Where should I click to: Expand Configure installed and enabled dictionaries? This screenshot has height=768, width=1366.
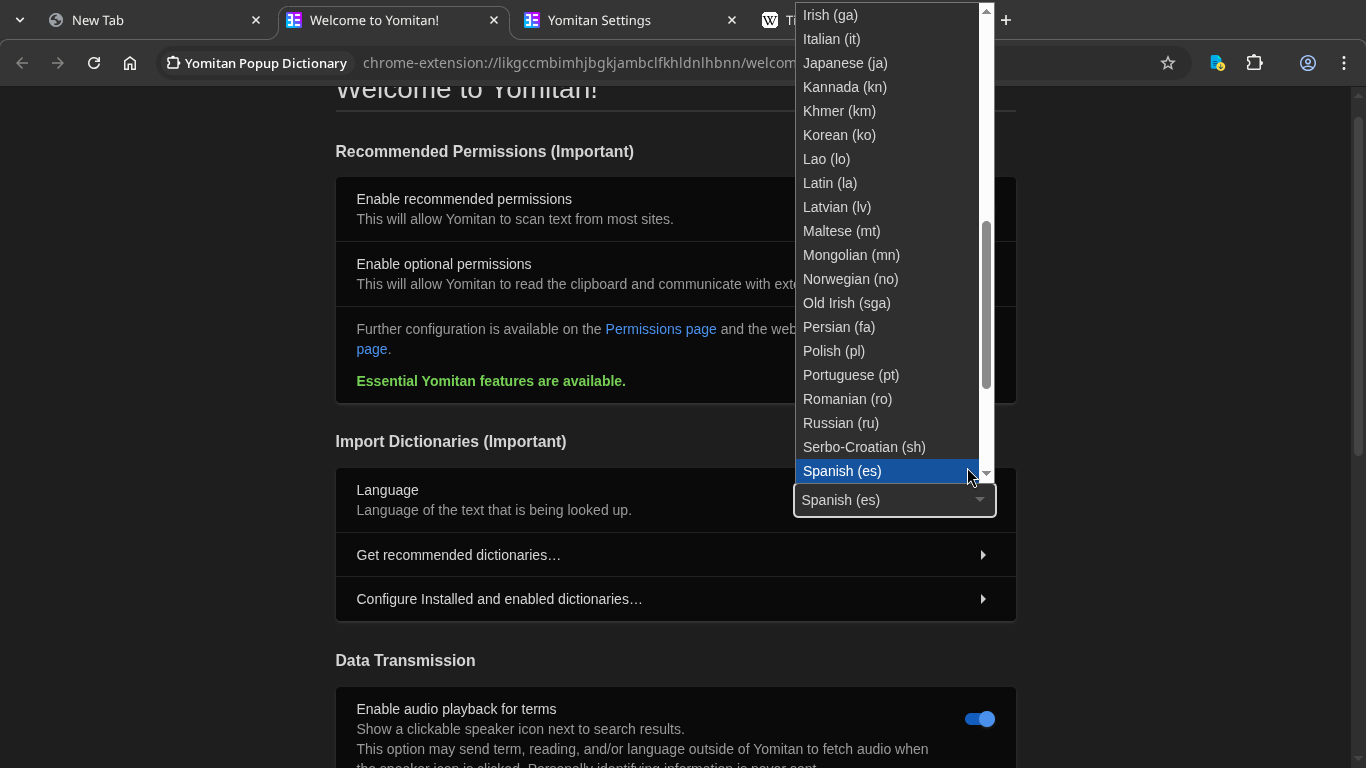(675, 599)
